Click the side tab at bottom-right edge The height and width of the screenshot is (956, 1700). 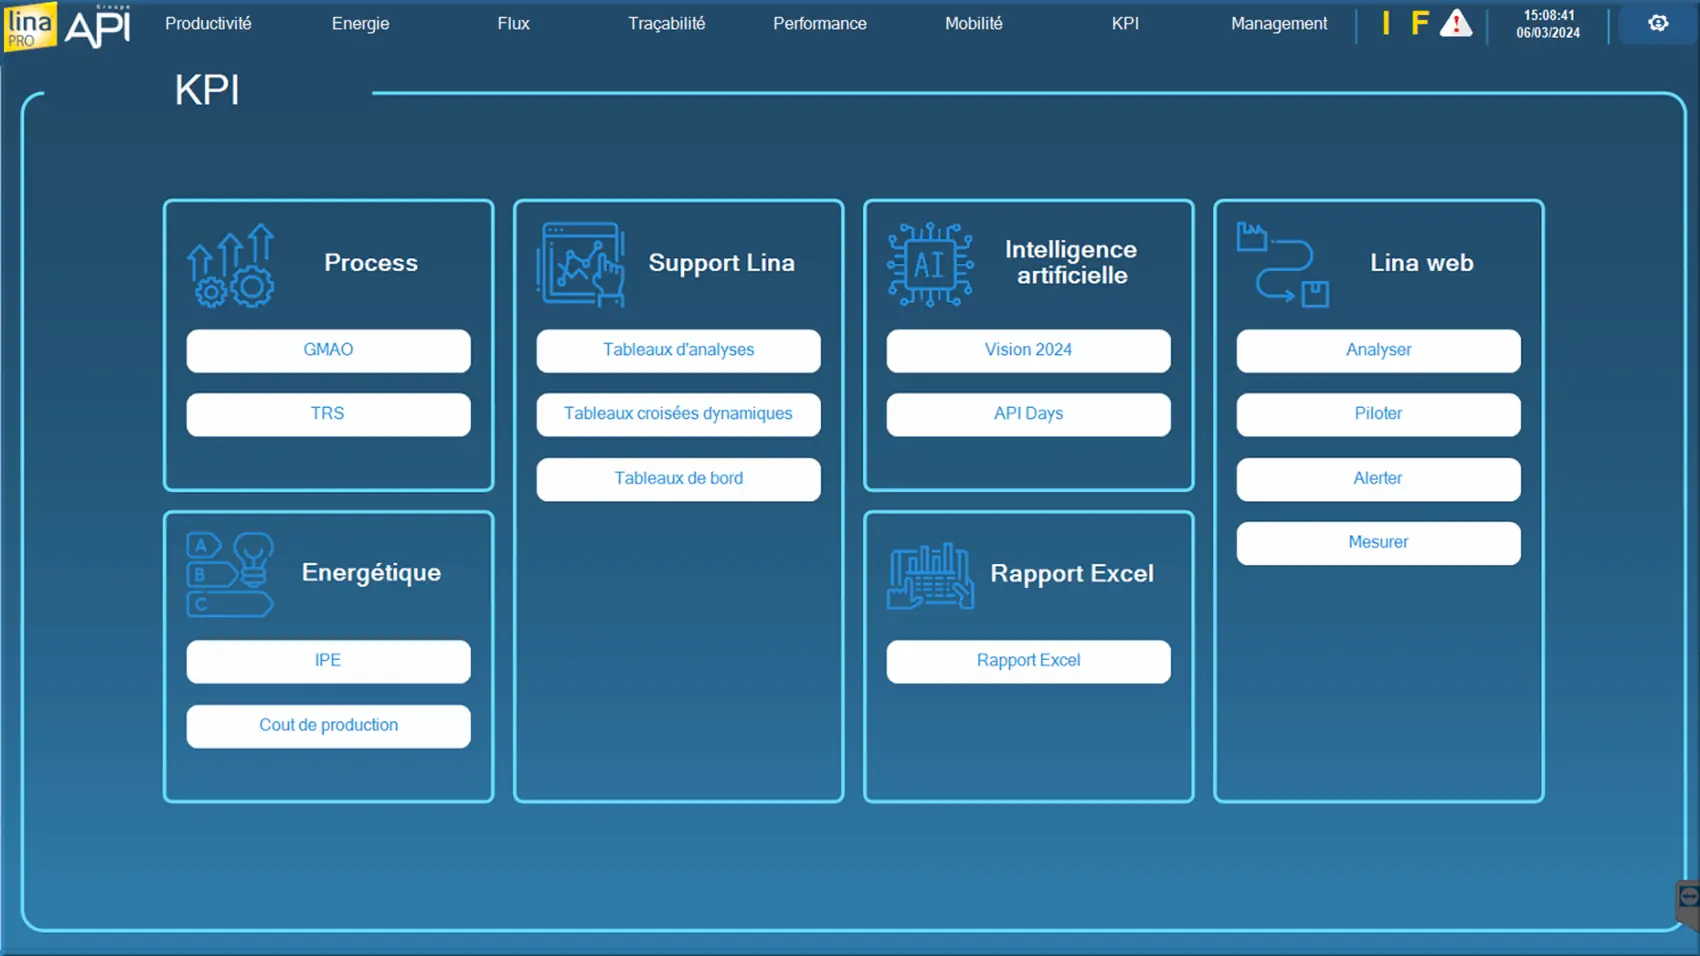1688,899
